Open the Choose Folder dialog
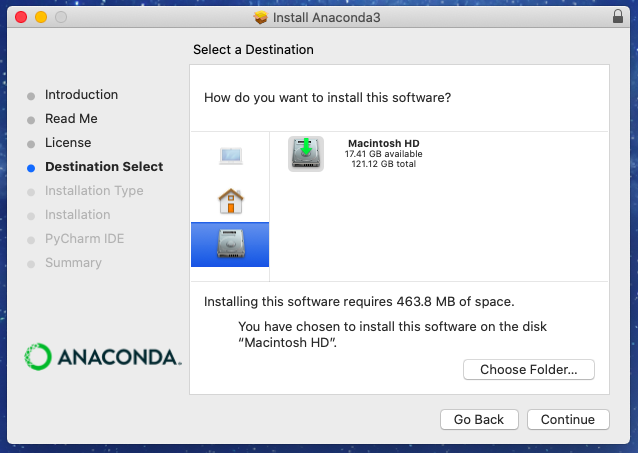The image size is (638, 453). (x=528, y=370)
